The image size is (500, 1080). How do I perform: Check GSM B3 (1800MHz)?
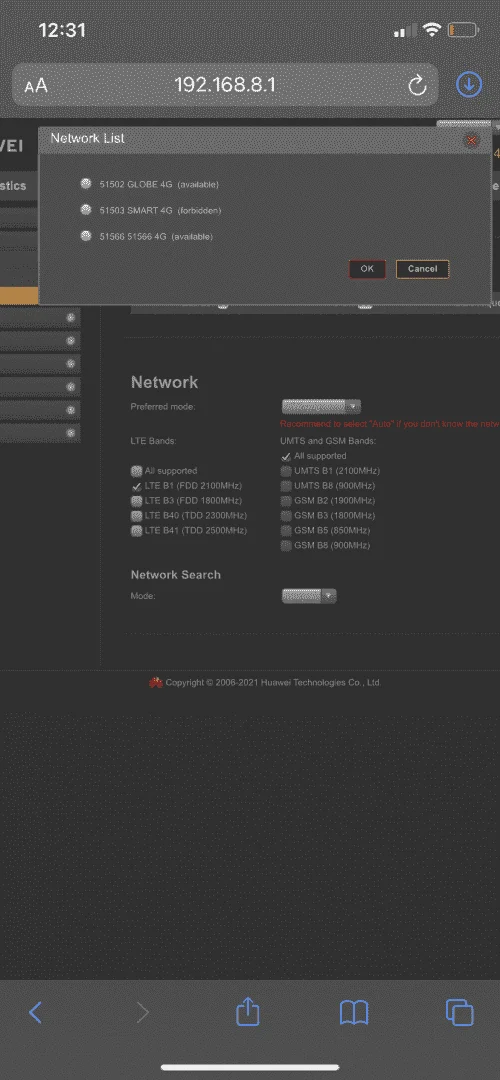(286, 516)
